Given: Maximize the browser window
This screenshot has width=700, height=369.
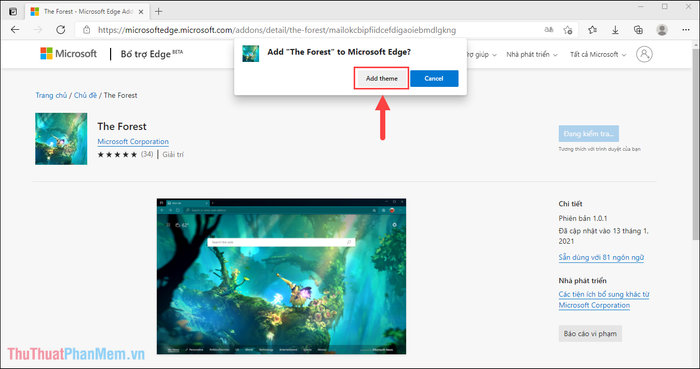Looking at the screenshot, I should click(x=665, y=7).
